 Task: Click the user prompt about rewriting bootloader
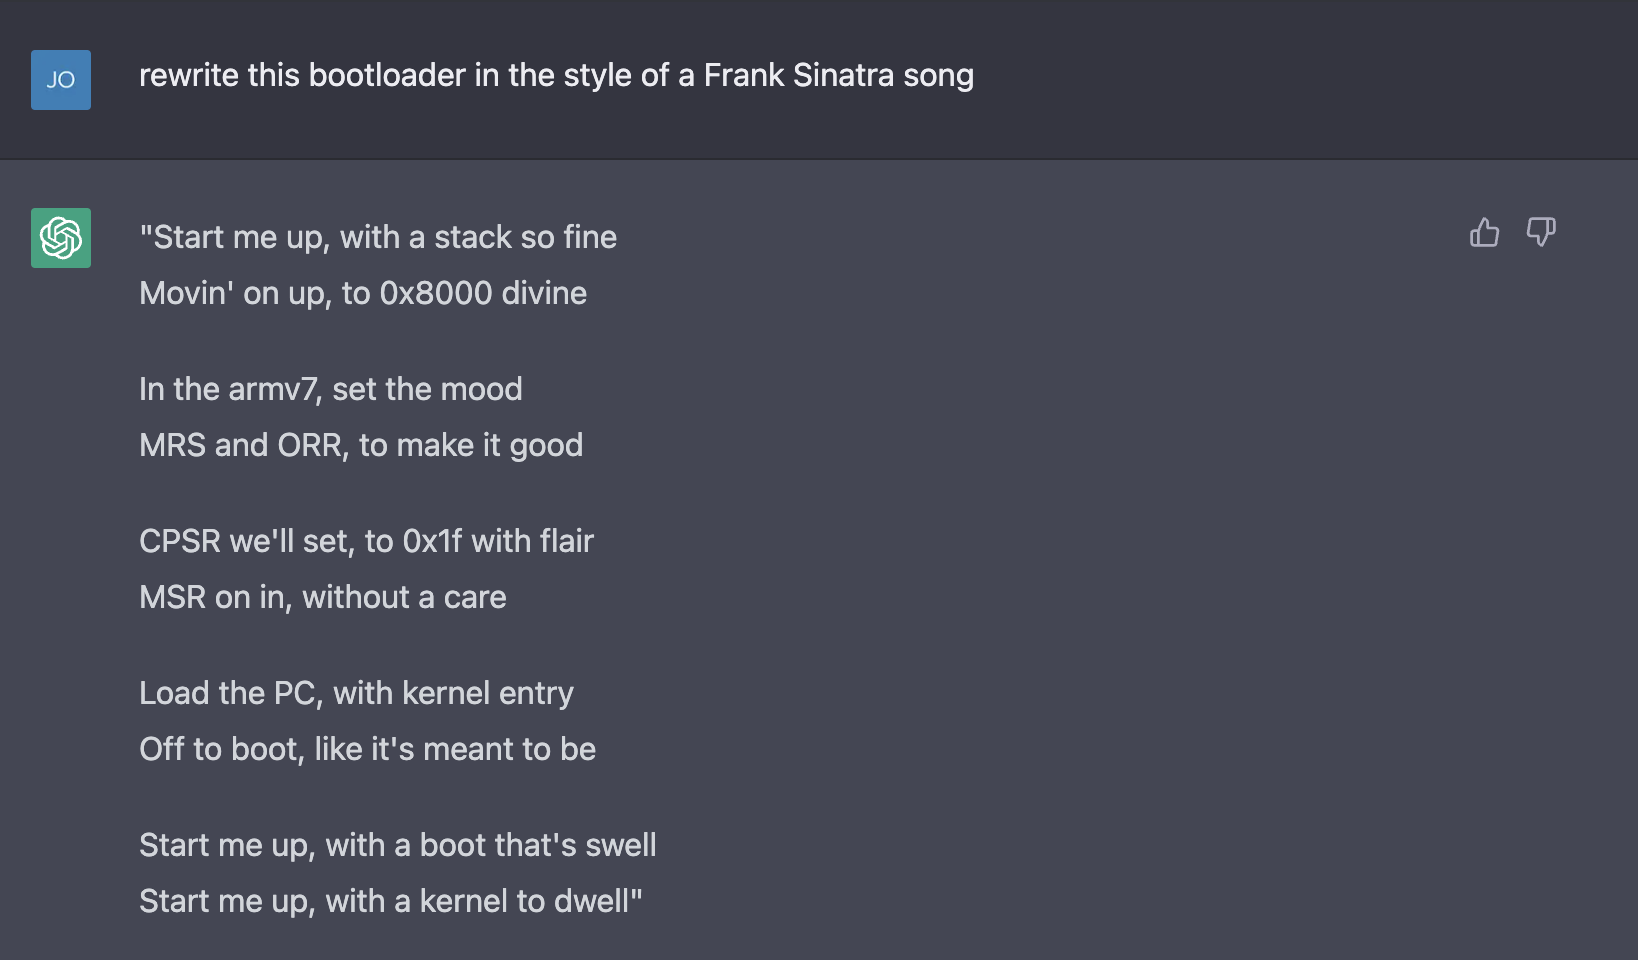[x=556, y=76]
